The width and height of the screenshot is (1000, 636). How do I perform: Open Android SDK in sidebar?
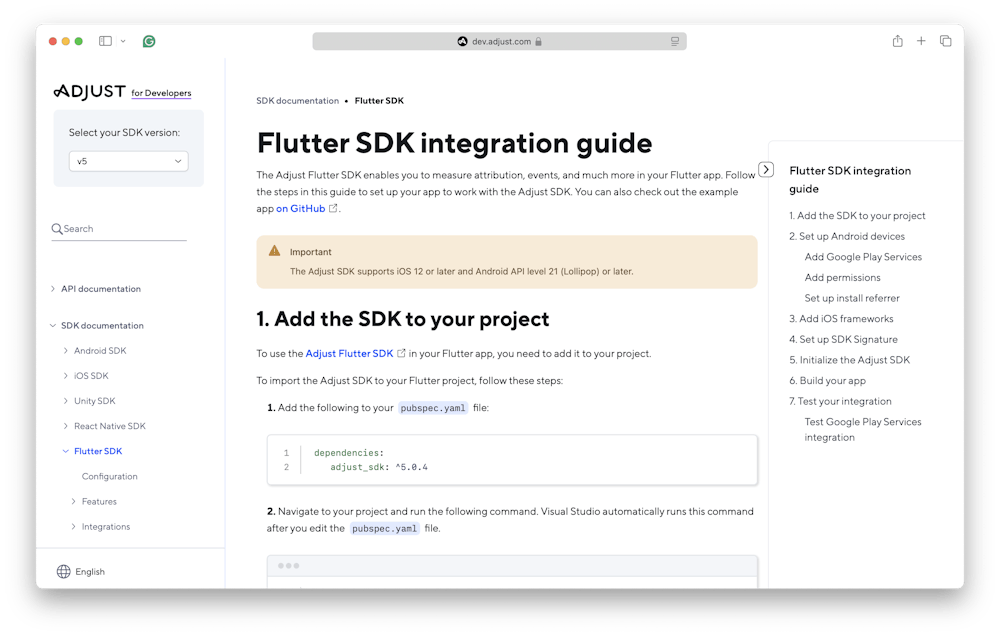coord(100,351)
